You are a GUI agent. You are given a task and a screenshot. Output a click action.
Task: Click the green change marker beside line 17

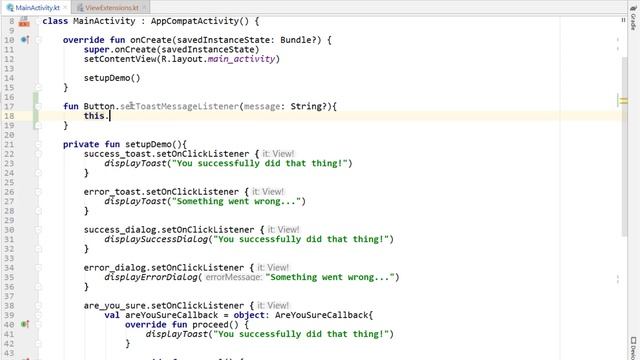[36, 107]
